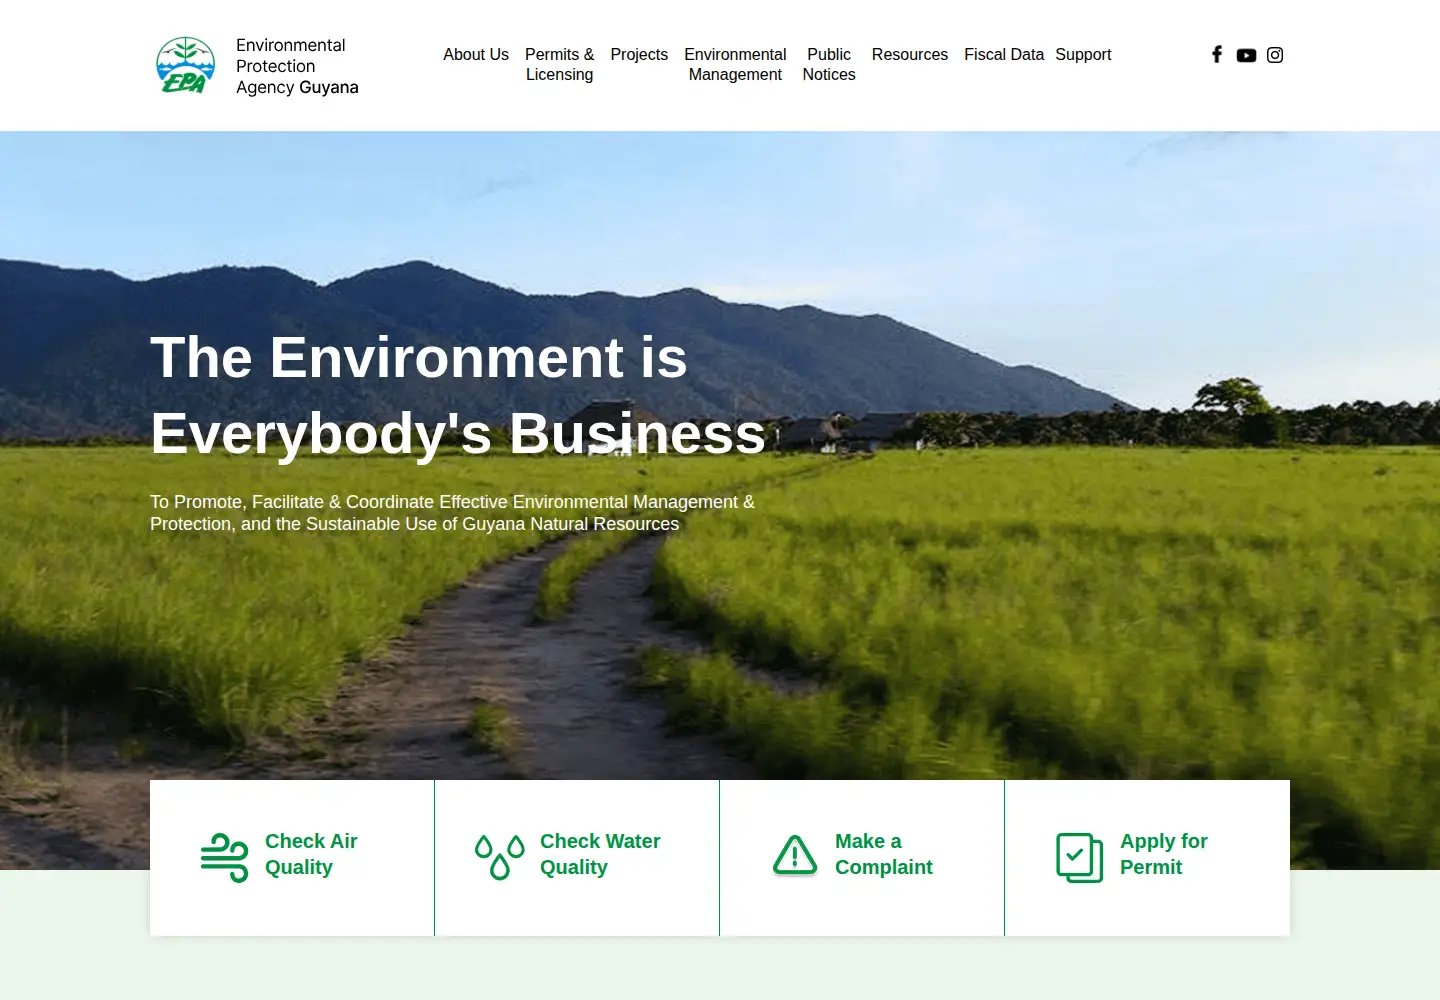Select the Apply for Permit link
1440x1000 pixels.
click(1164, 854)
